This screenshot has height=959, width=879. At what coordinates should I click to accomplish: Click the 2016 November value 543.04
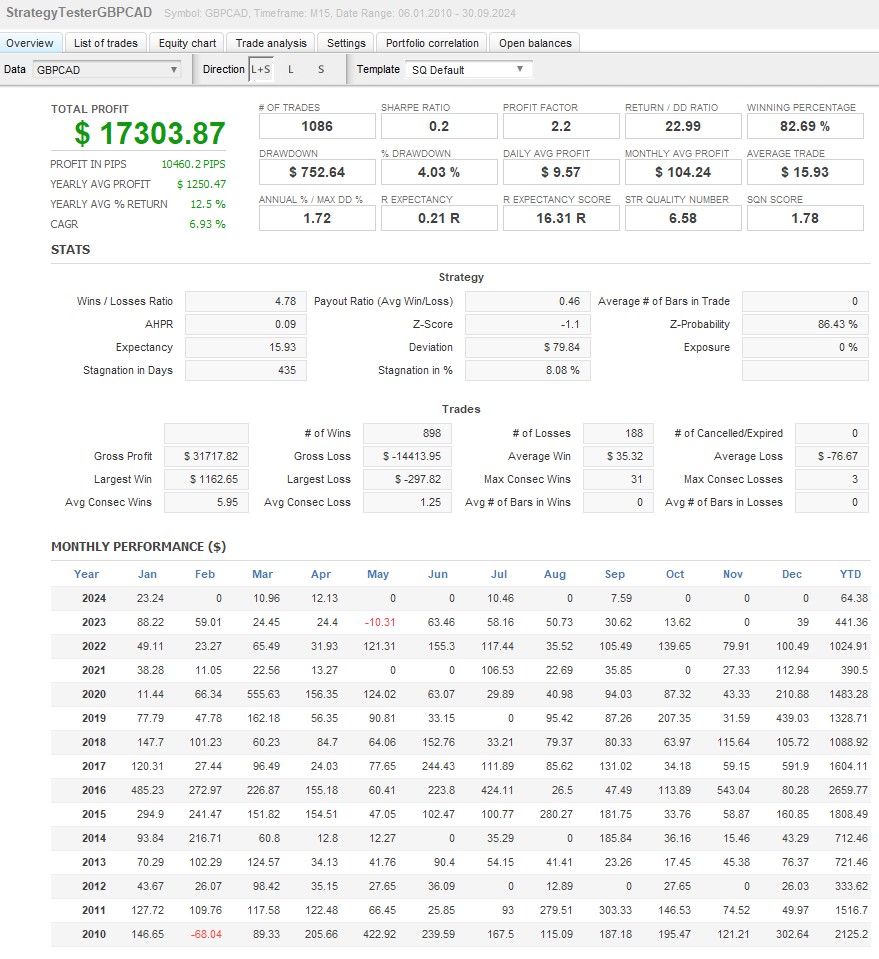pyautogui.click(x=733, y=790)
